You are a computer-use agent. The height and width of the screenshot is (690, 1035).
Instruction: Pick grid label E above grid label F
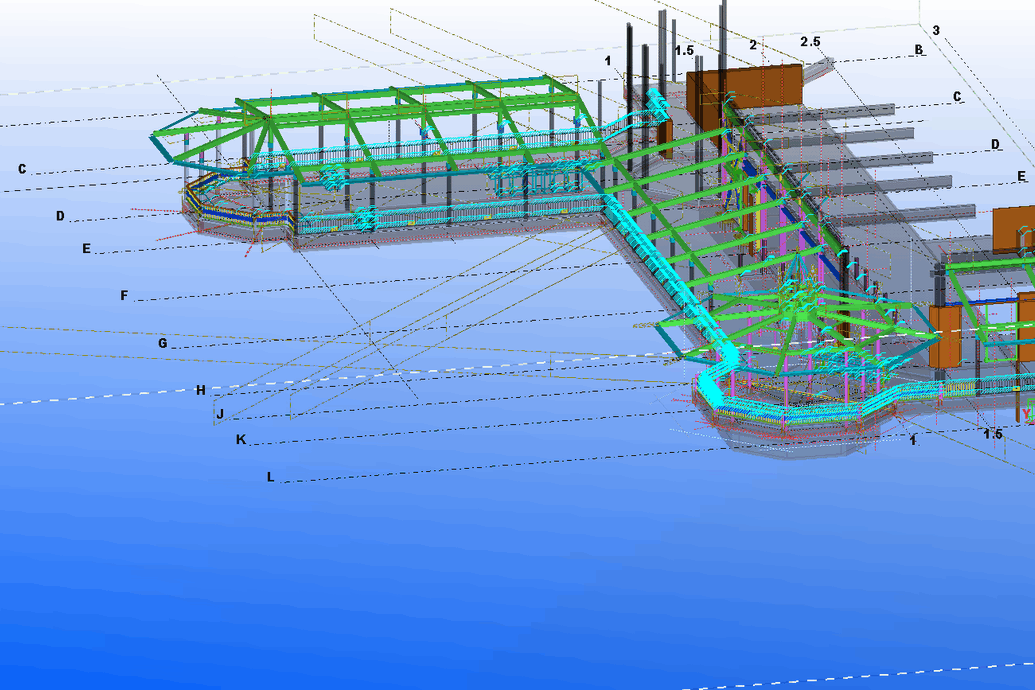(87, 248)
